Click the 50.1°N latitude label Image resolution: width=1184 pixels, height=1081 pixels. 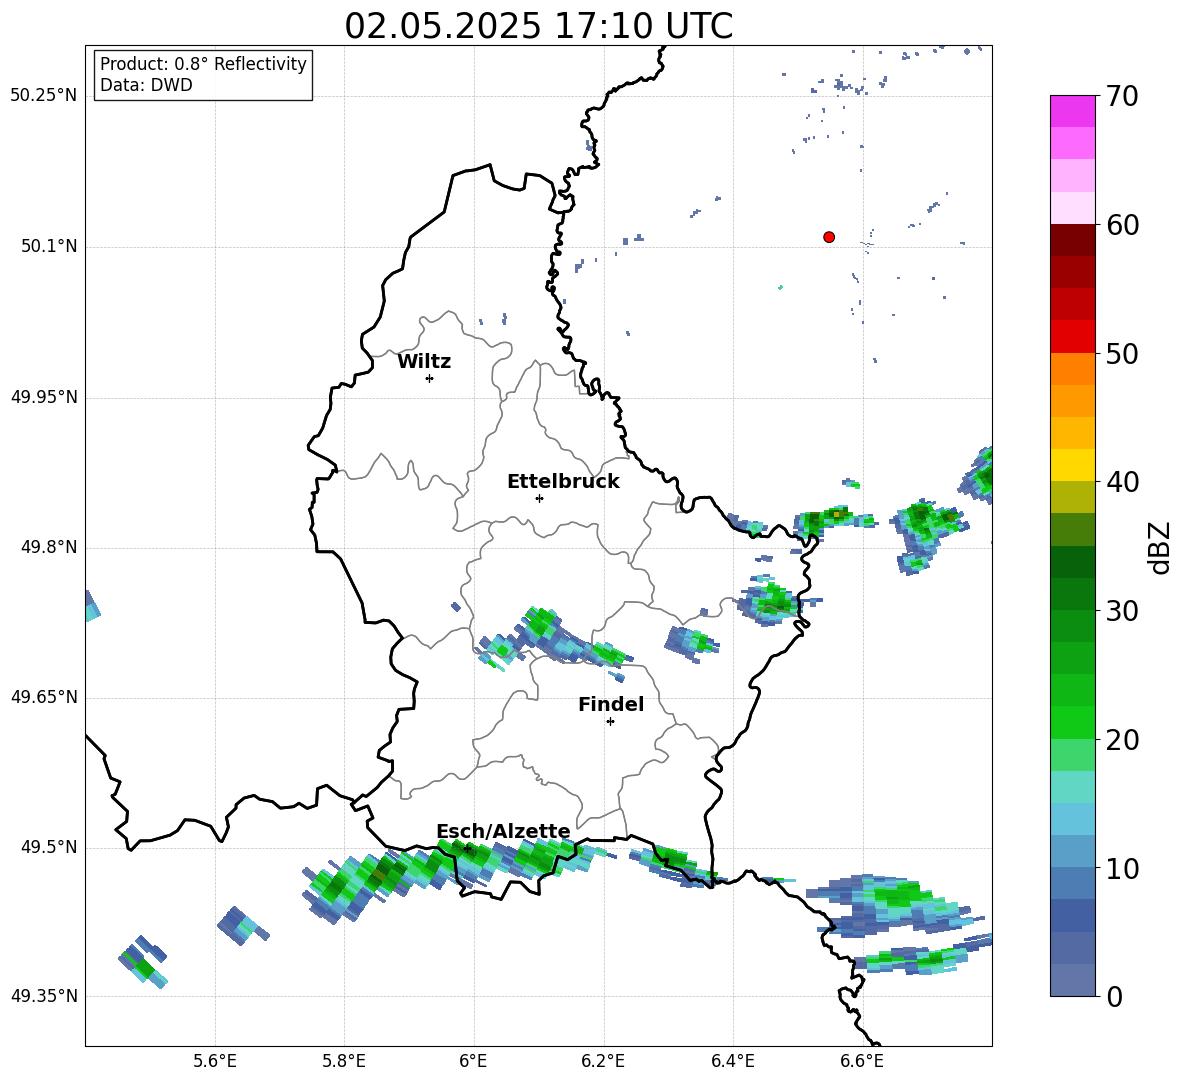(49, 246)
